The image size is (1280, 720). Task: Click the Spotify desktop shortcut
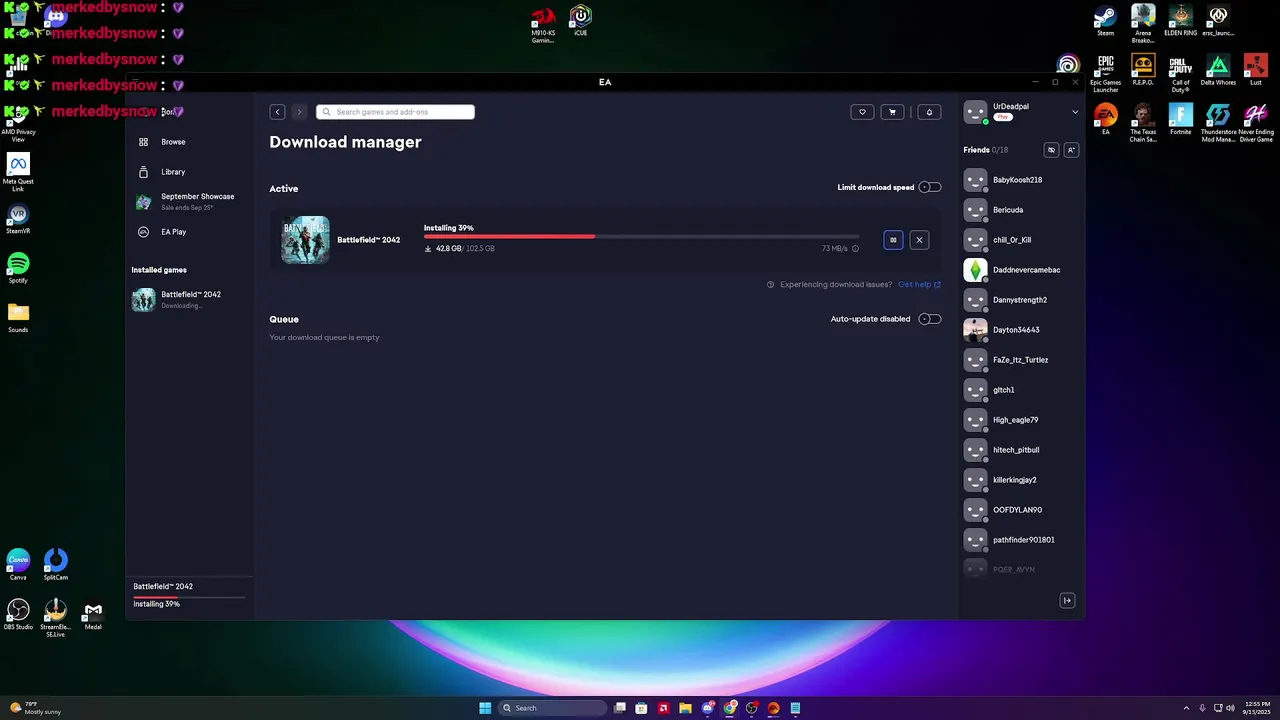[18, 268]
